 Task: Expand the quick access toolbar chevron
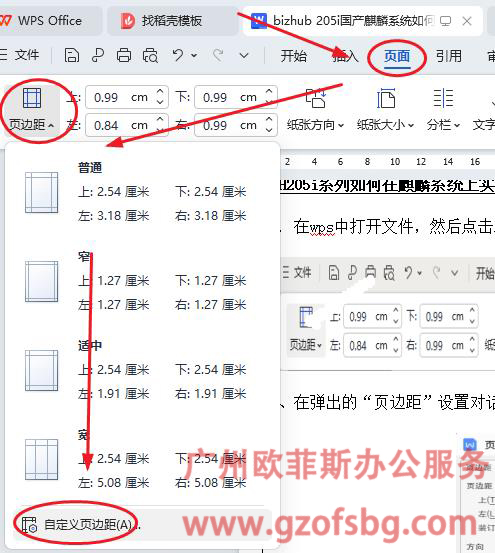pos(244,56)
